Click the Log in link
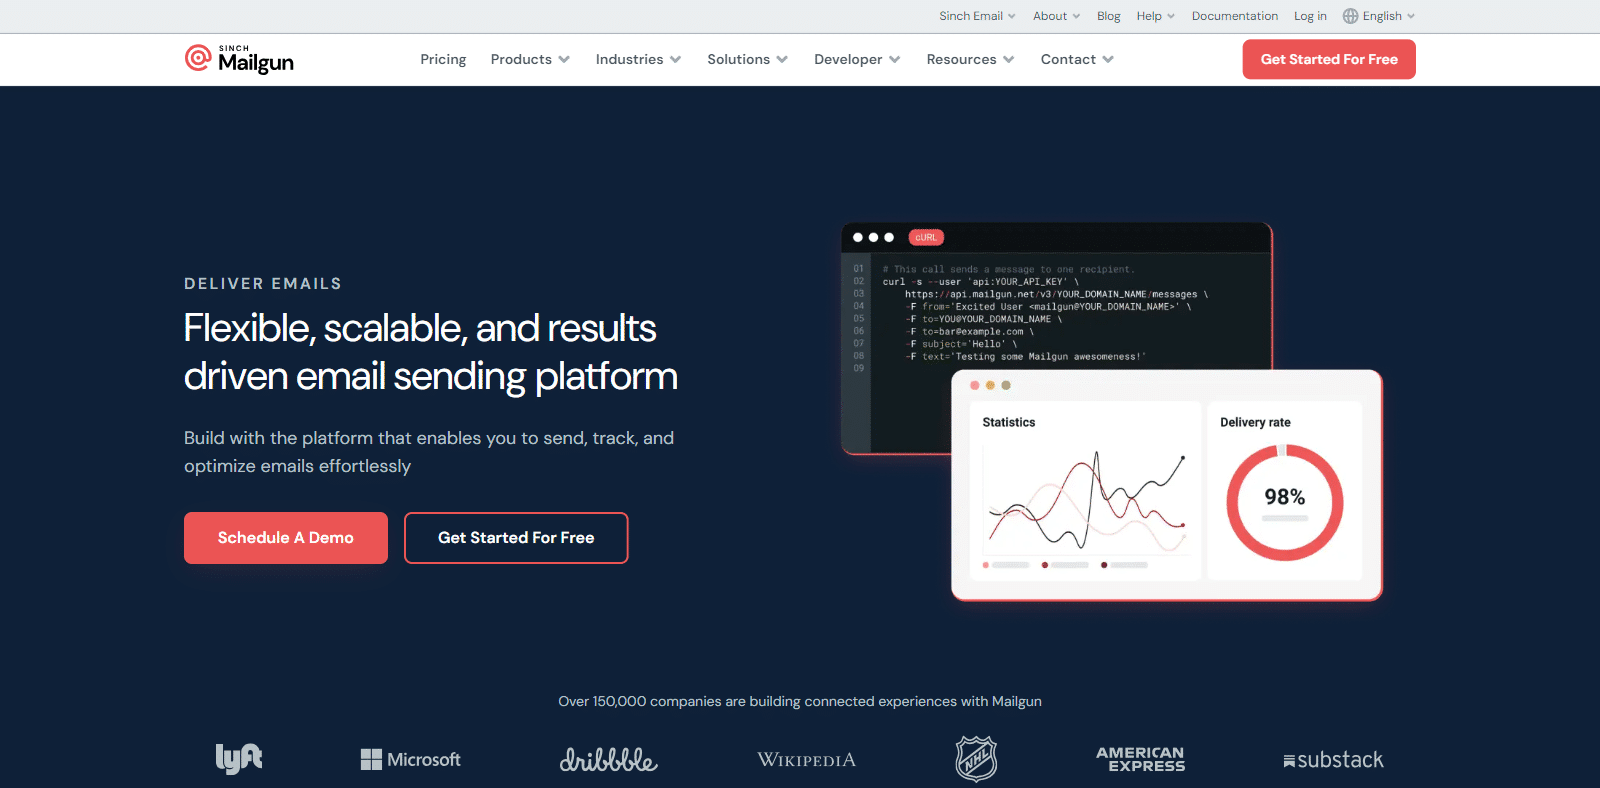The width and height of the screenshot is (1600, 788). (x=1310, y=16)
